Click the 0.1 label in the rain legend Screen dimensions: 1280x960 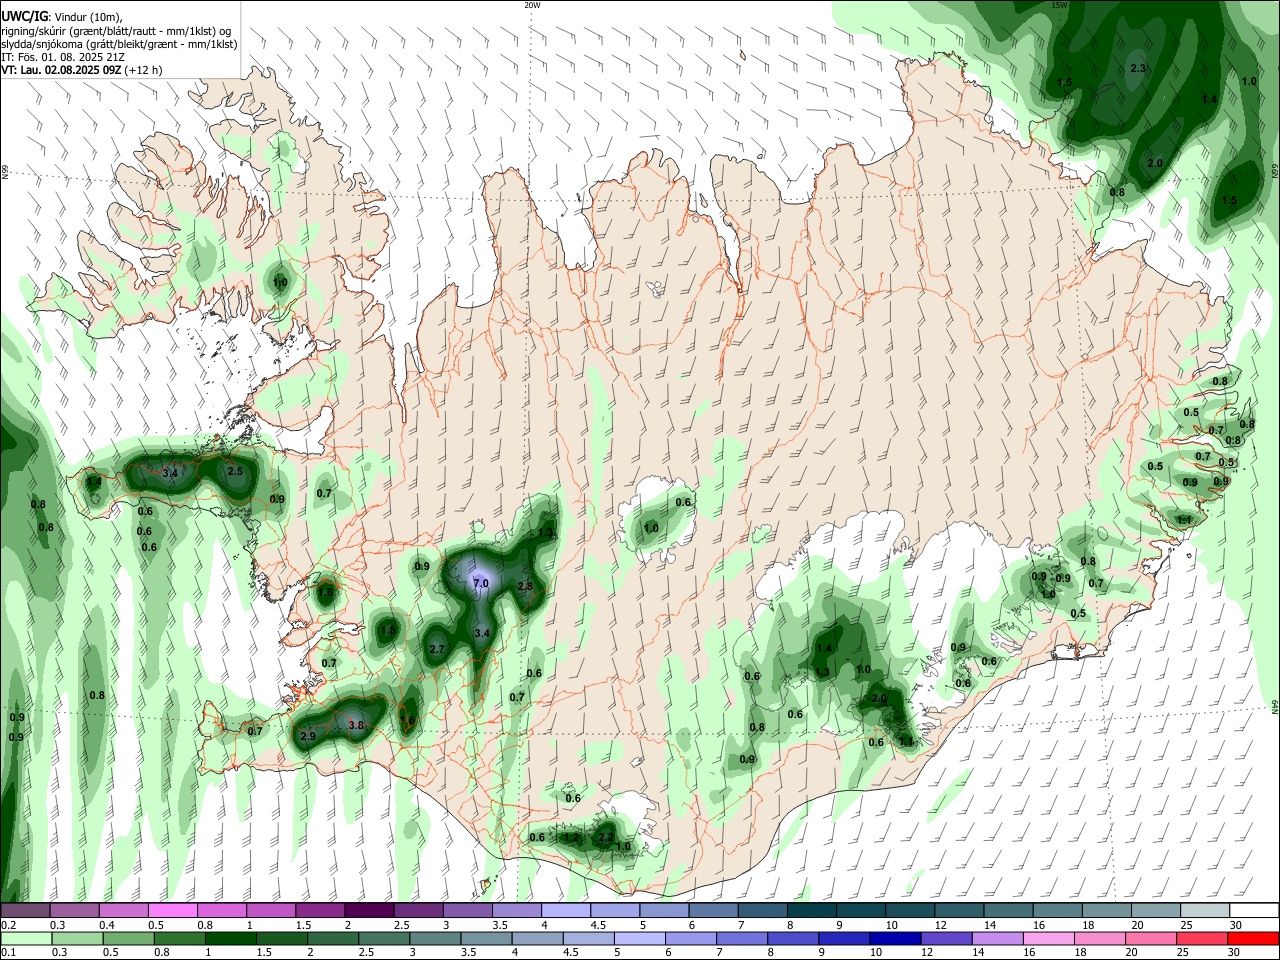(9, 953)
